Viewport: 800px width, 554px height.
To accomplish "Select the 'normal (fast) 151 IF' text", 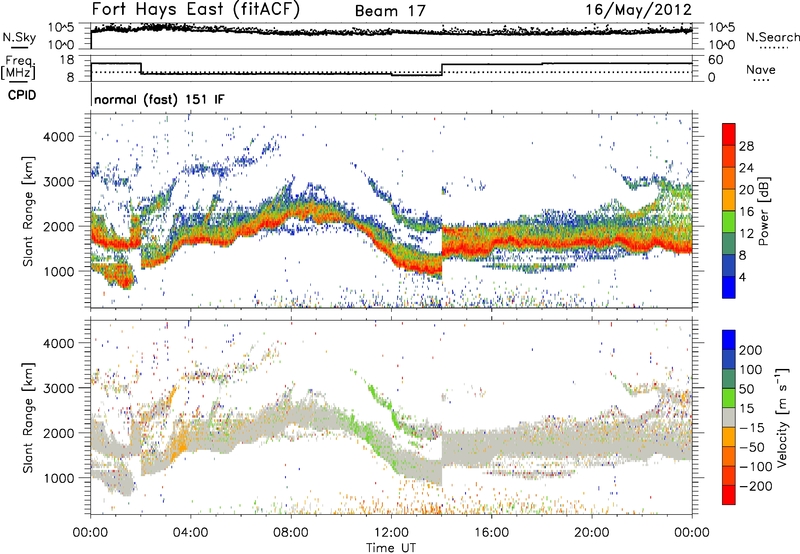I will pos(159,99).
